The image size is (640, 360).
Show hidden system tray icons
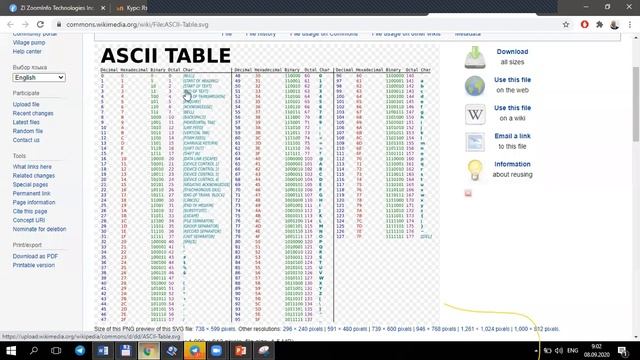point(536,351)
